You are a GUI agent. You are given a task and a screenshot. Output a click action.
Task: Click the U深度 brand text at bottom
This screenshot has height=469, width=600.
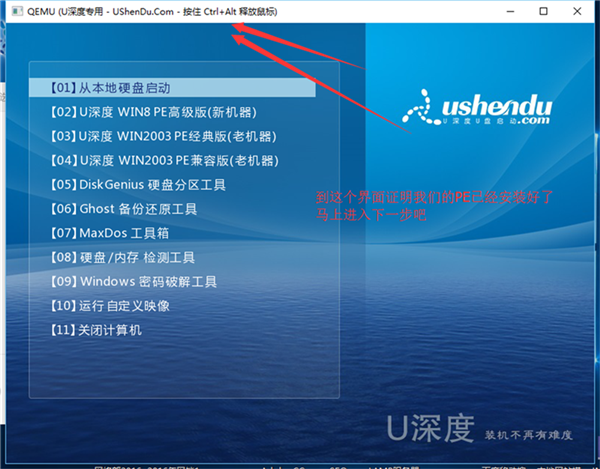click(x=431, y=428)
